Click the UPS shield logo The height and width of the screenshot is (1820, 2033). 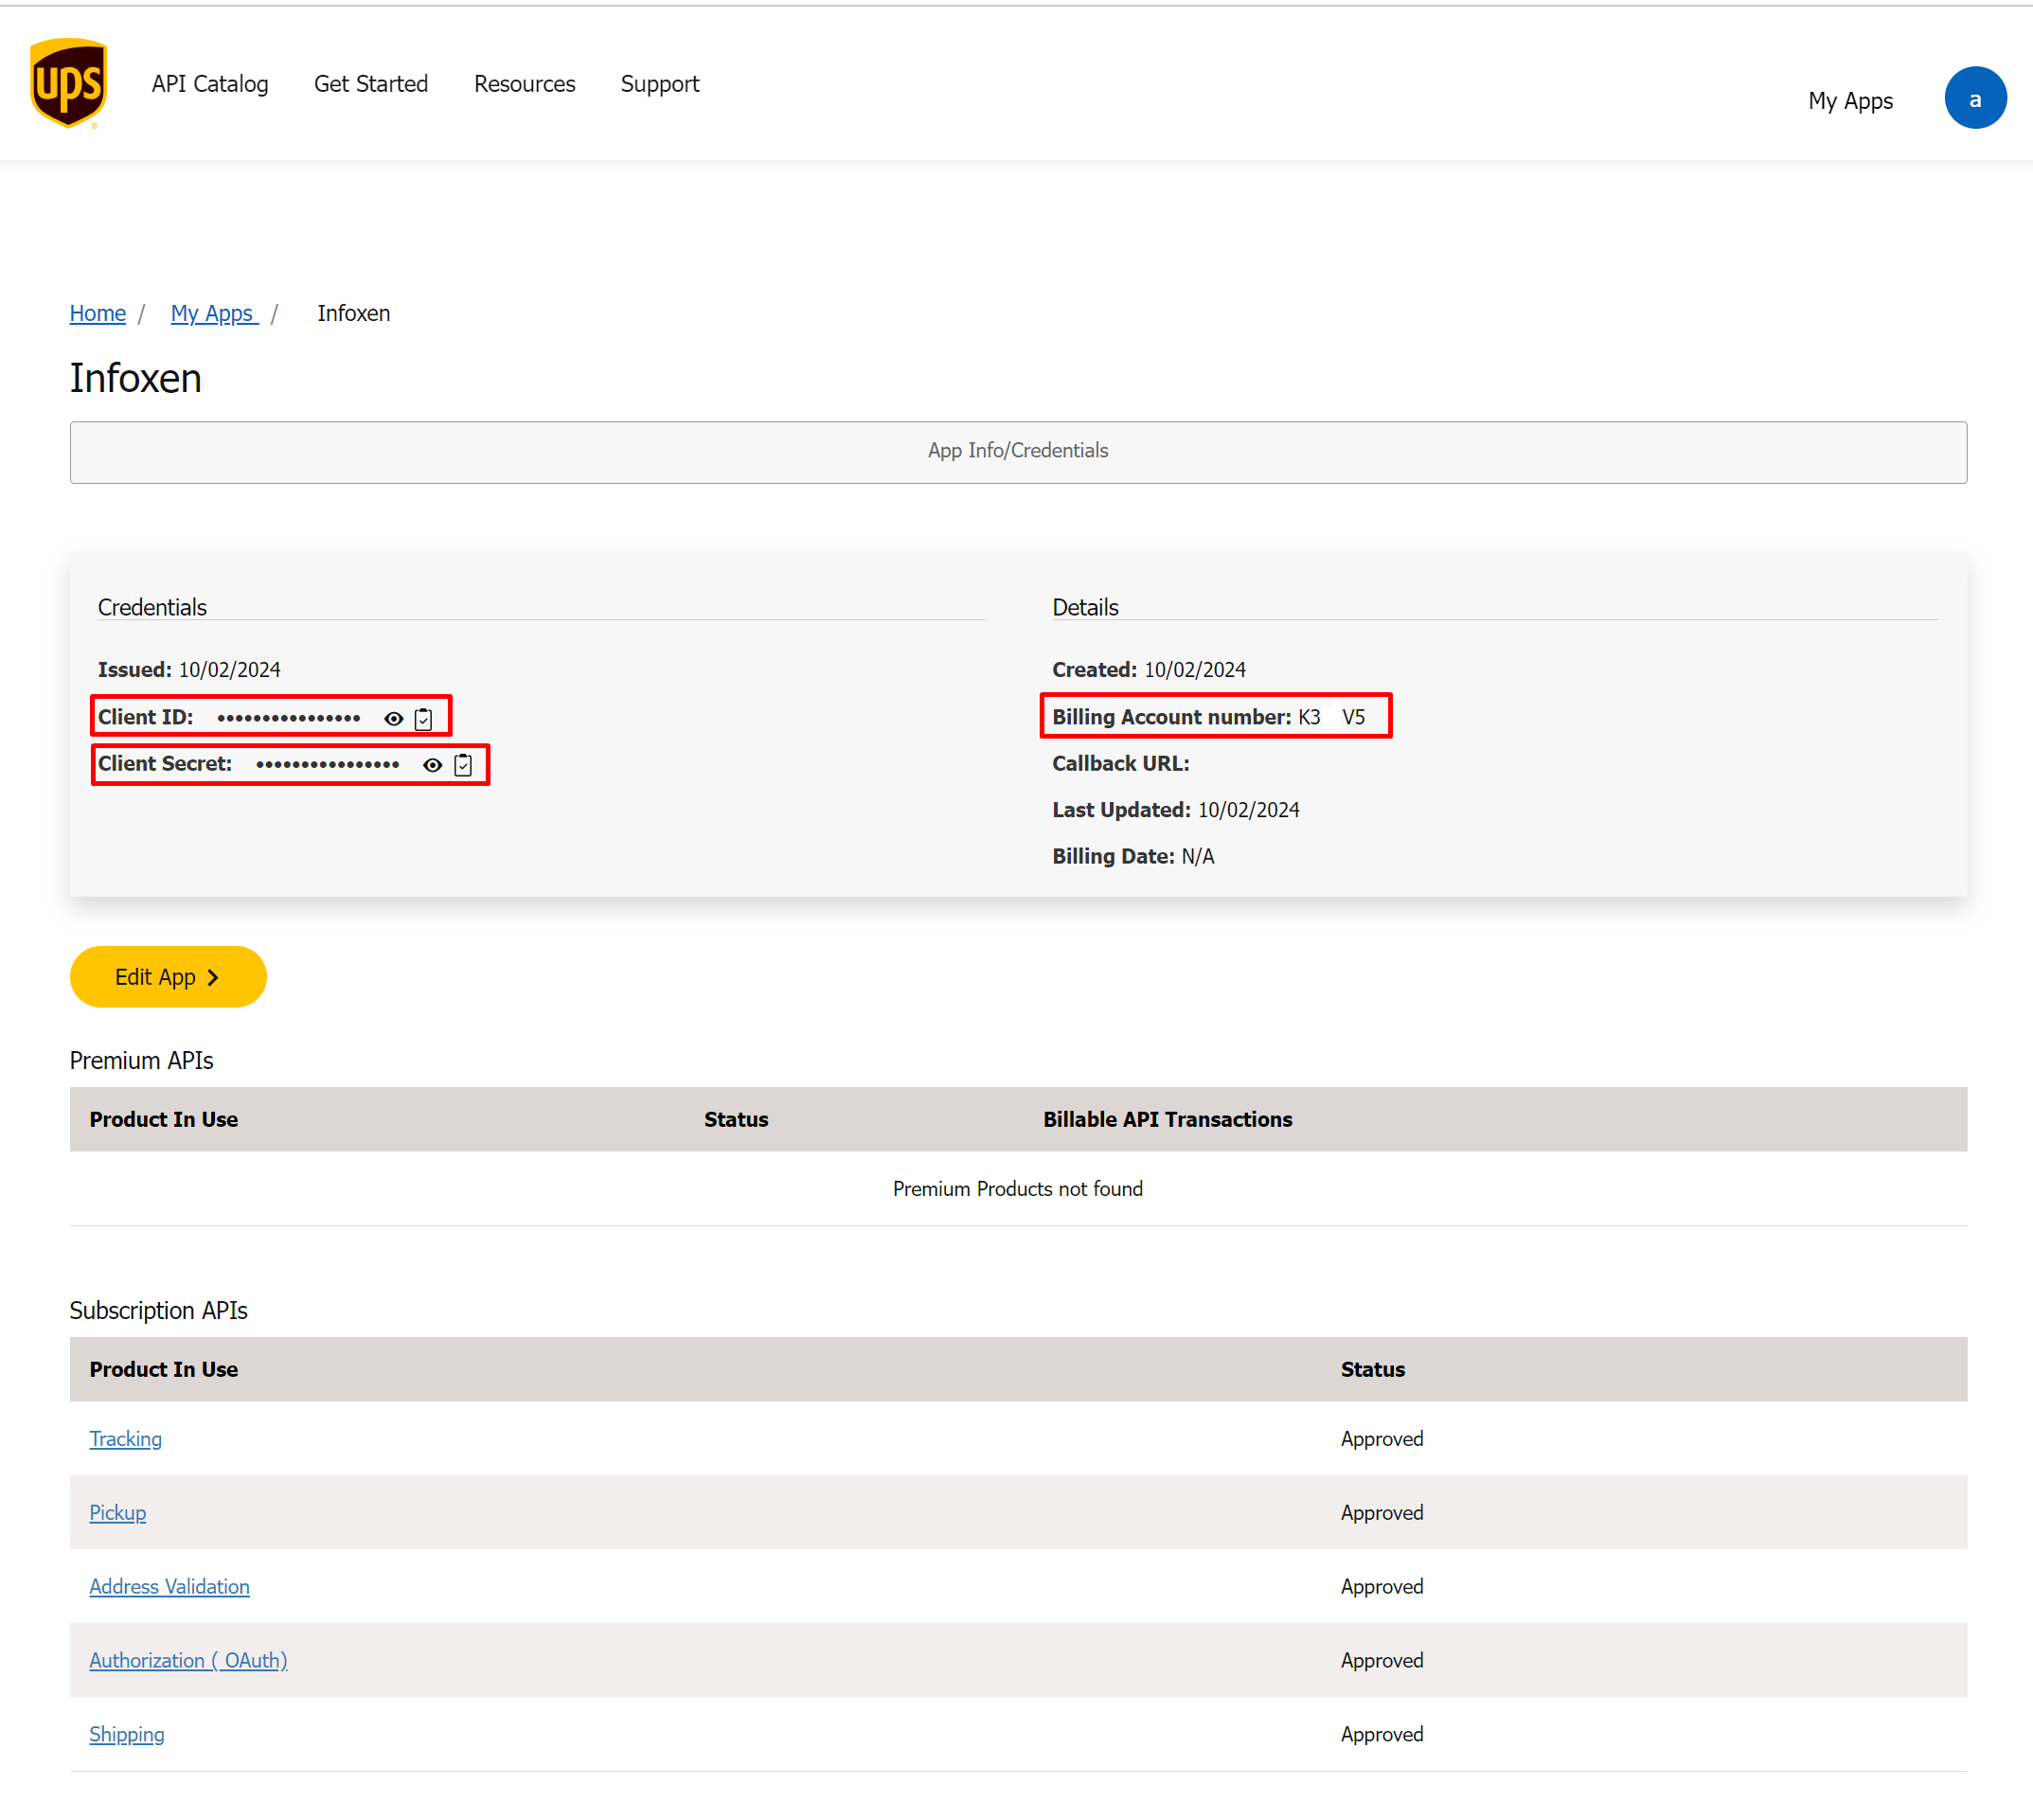tap(68, 84)
